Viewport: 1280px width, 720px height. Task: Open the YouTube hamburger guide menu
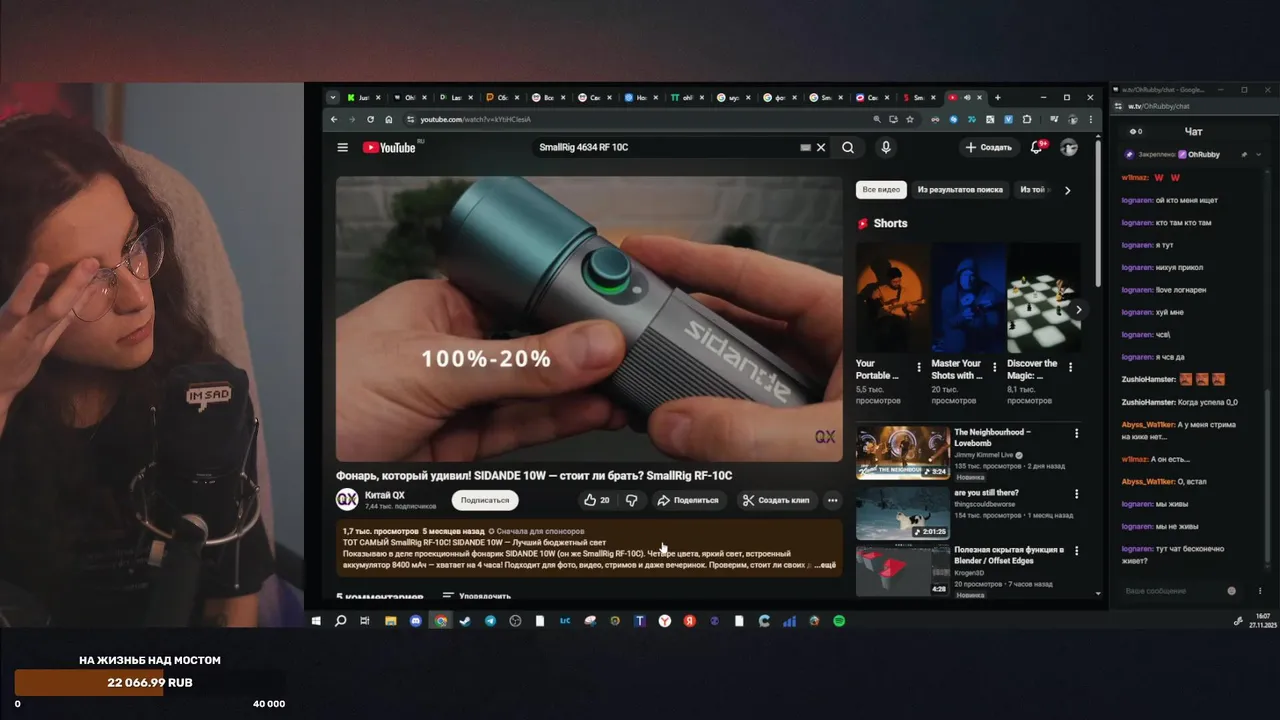point(343,147)
